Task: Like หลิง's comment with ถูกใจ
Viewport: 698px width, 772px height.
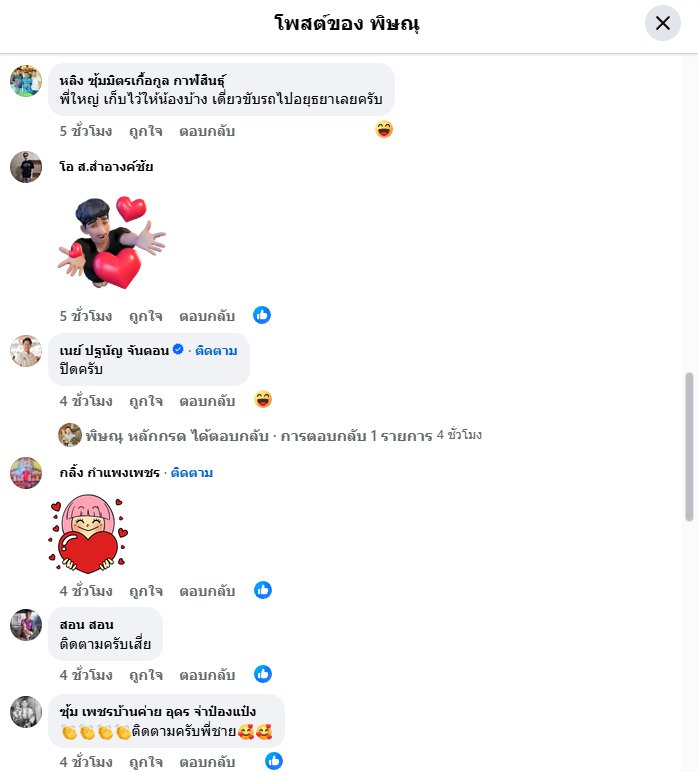Action: pos(146,131)
